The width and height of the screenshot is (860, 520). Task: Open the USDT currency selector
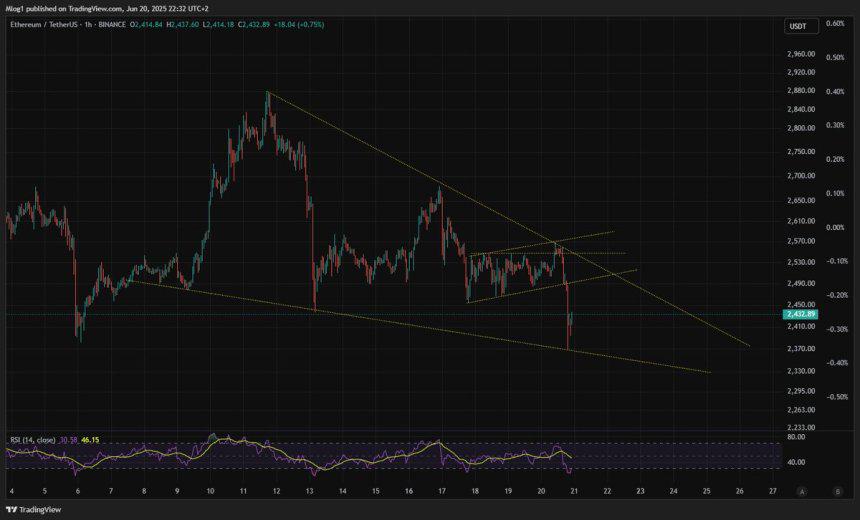pyautogui.click(x=801, y=26)
